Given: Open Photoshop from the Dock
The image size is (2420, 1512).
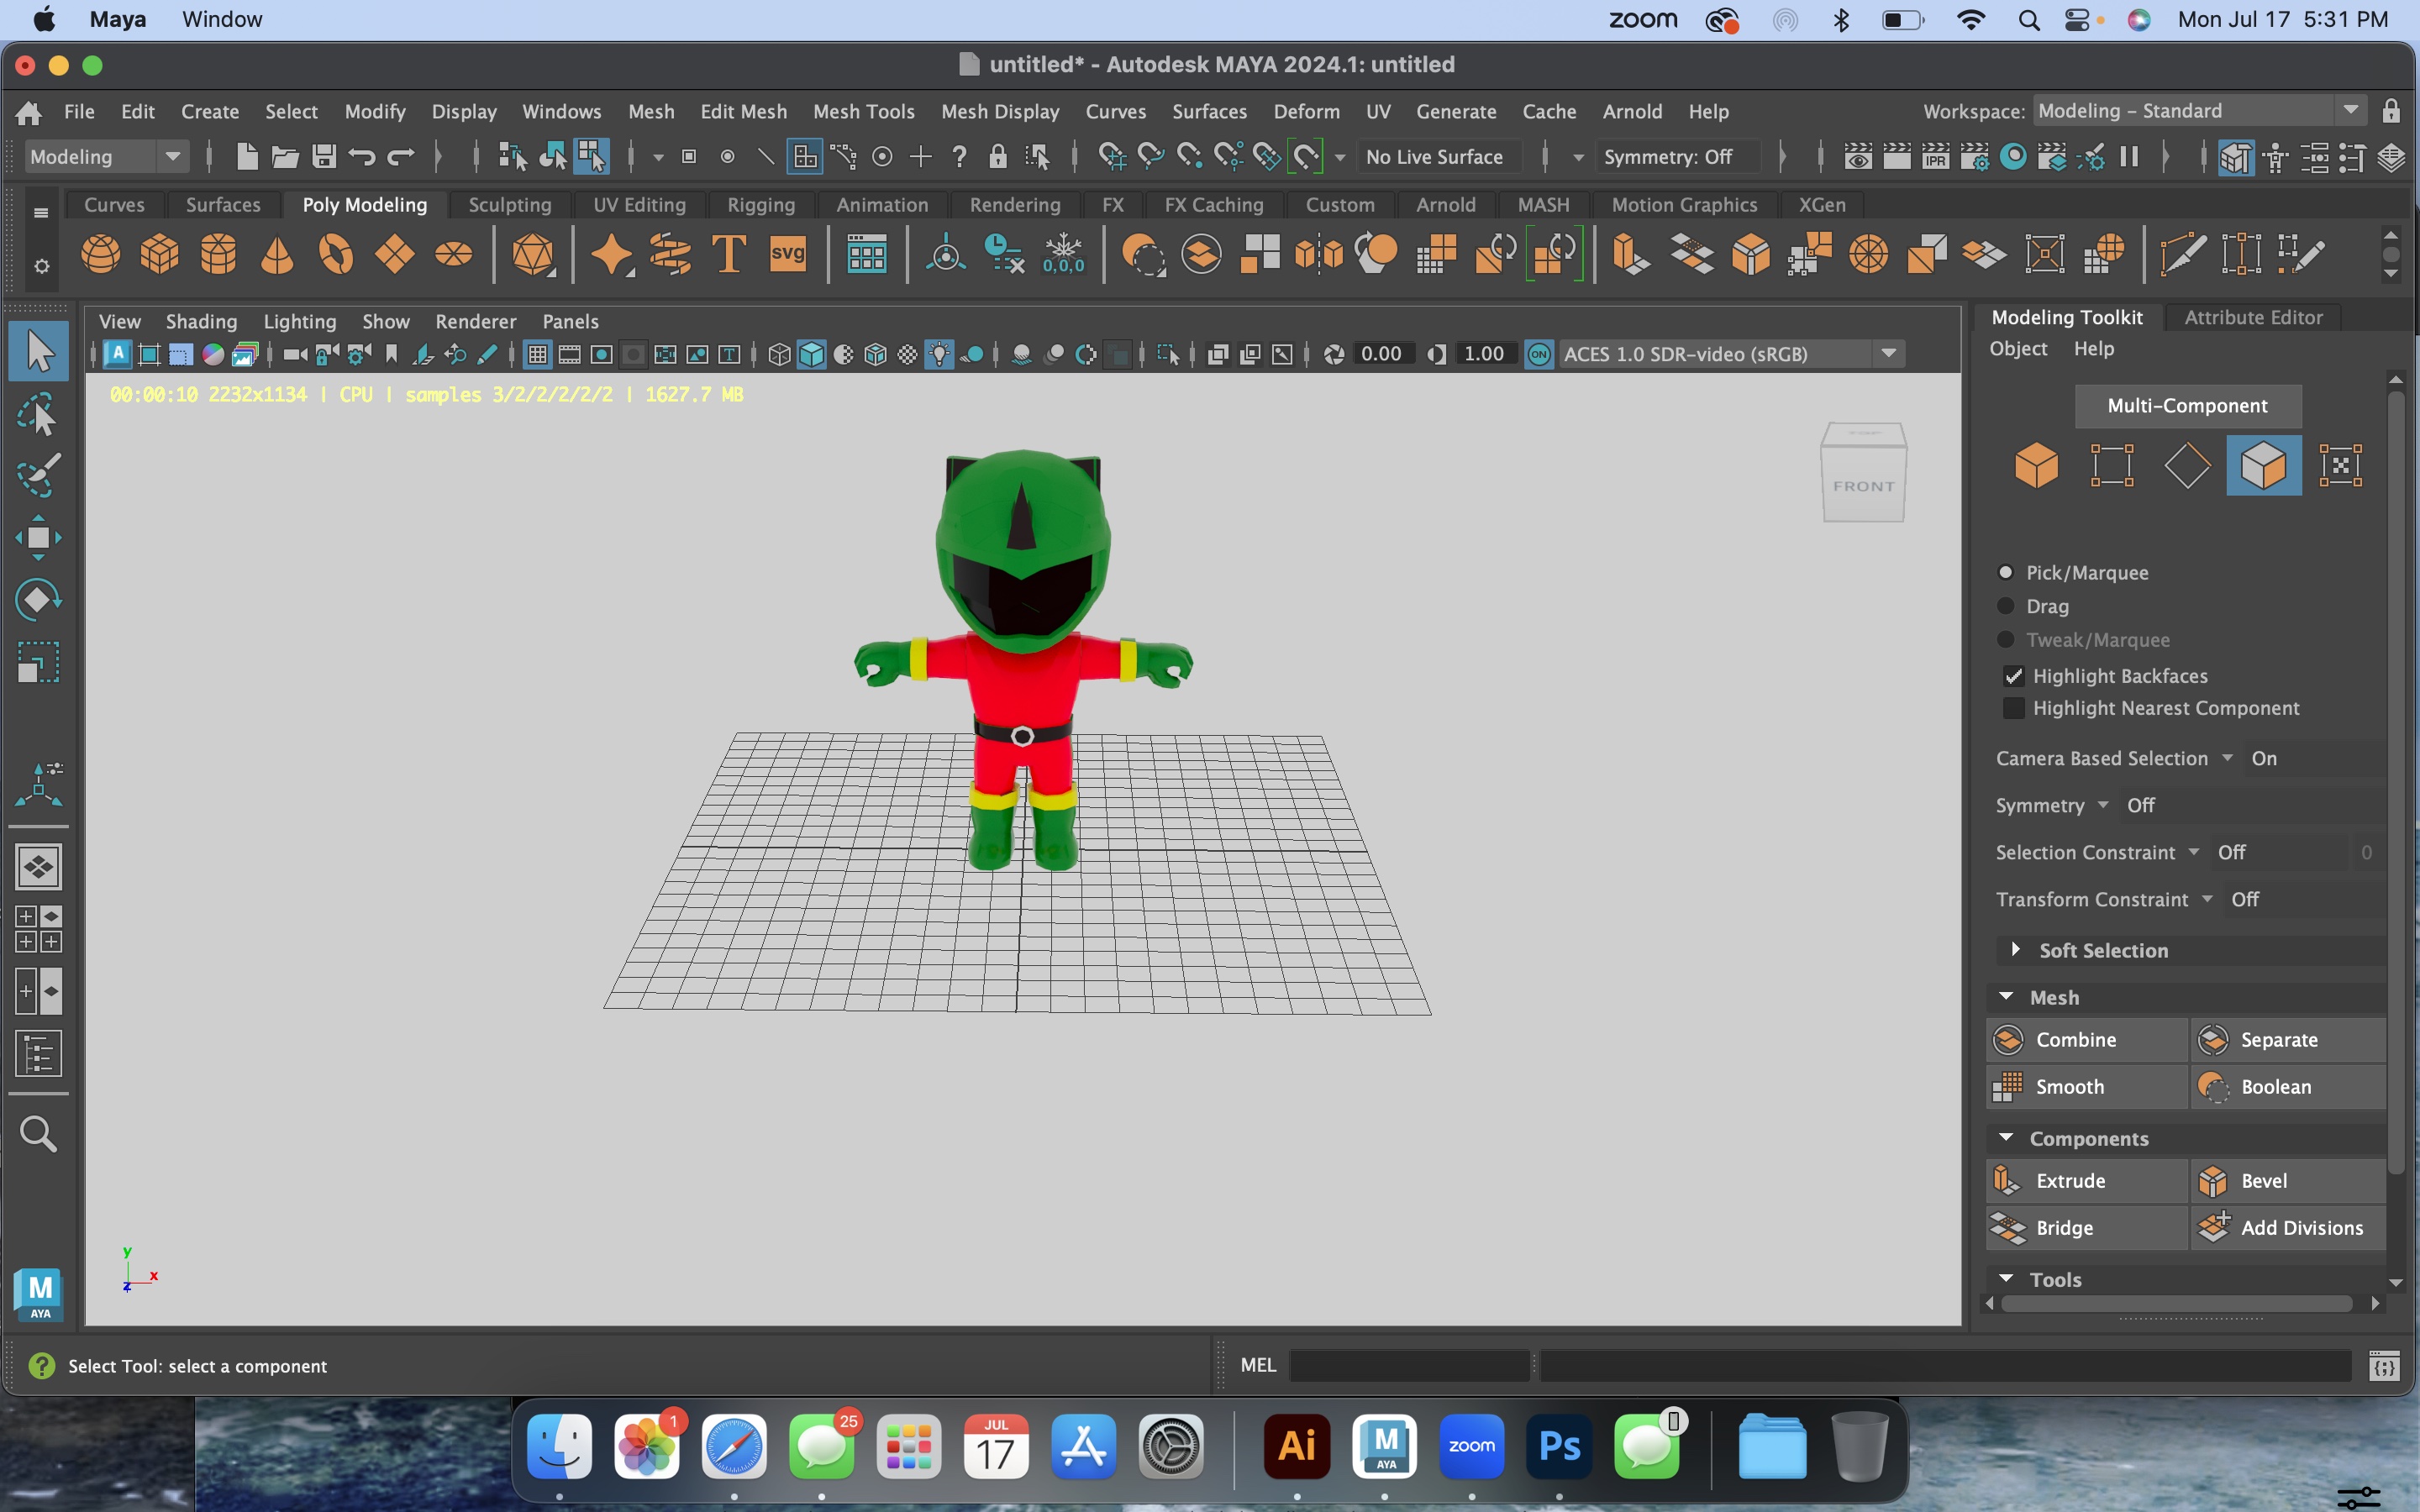Looking at the screenshot, I should pyautogui.click(x=1559, y=1446).
